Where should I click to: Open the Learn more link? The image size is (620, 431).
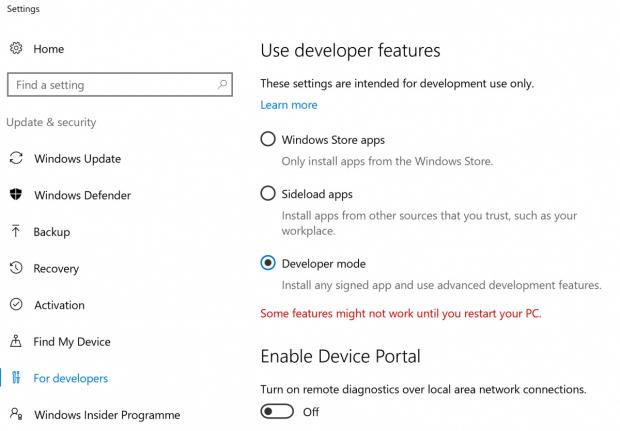click(x=289, y=105)
